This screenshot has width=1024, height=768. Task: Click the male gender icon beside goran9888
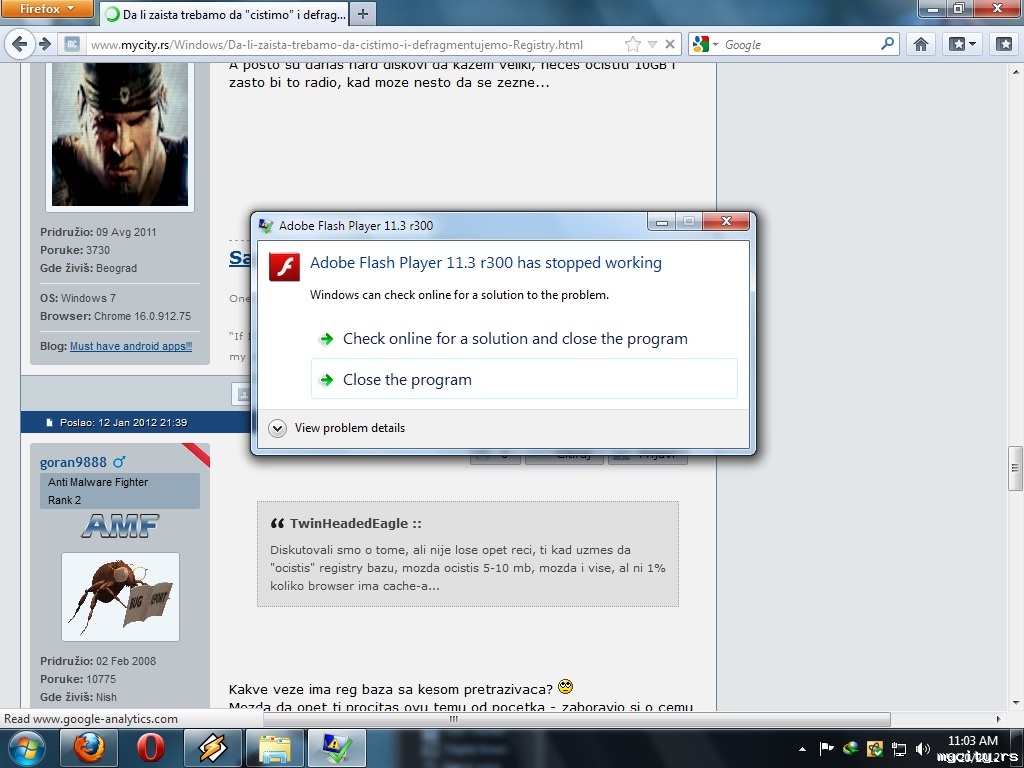pyautogui.click(x=119, y=462)
